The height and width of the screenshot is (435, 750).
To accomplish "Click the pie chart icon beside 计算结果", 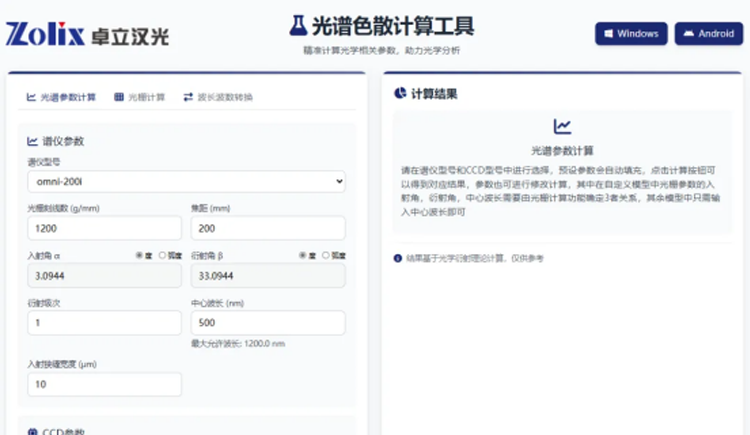I will pos(400,93).
